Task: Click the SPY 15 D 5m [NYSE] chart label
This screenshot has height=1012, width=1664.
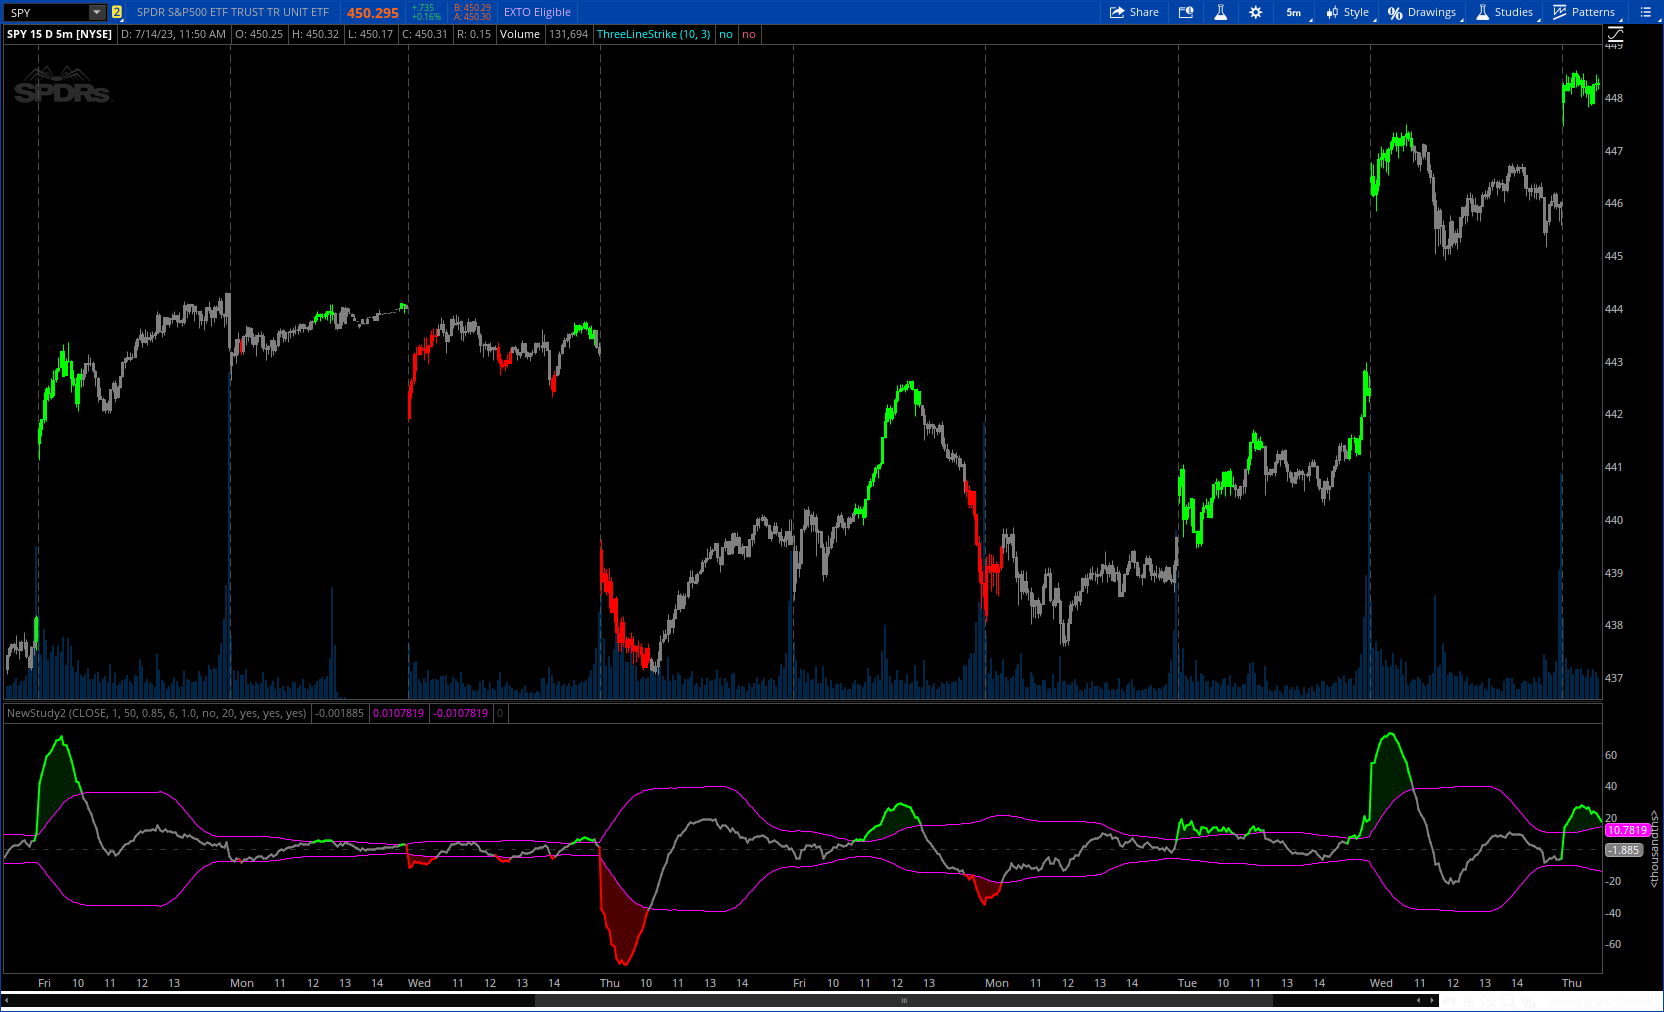Action: point(59,34)
